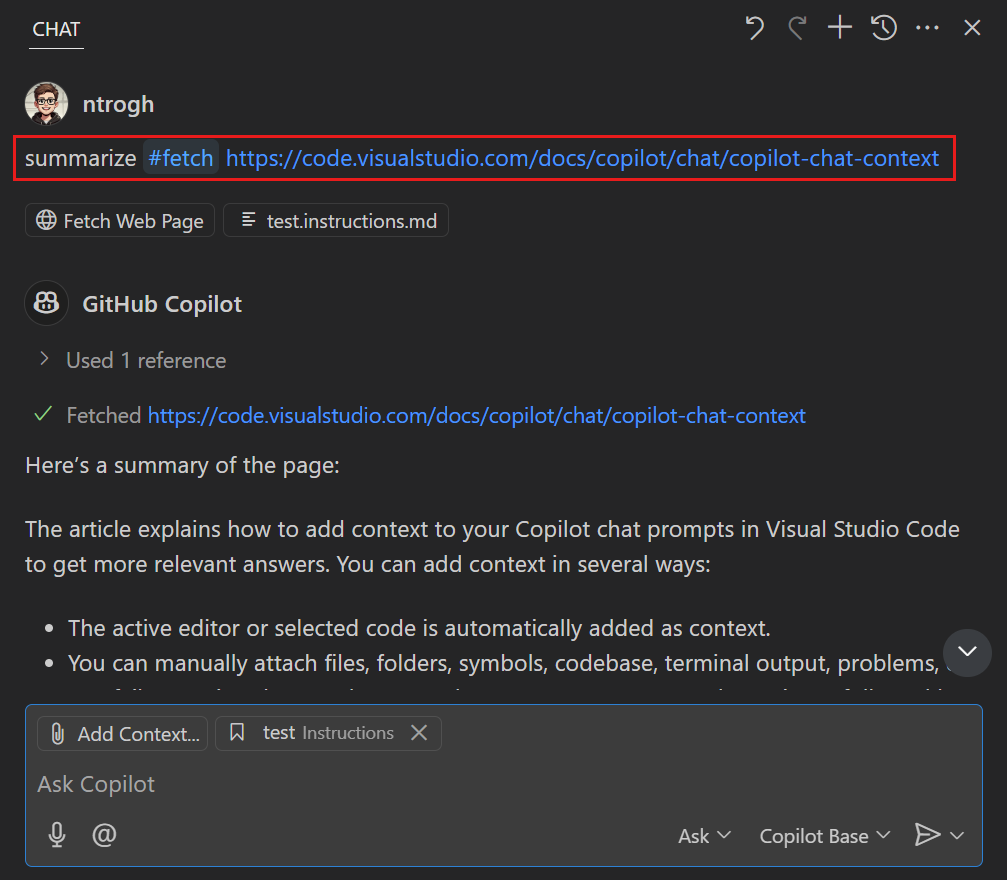Viewport: 1007px width, 880px height.
Task: Click the @ mention participant icon
Action: [x=104, y=834]
